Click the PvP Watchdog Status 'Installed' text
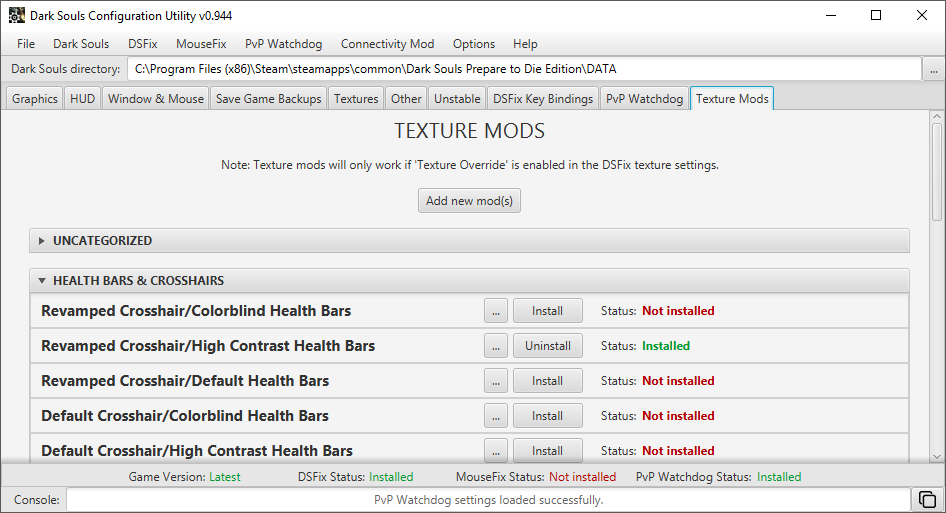The height and width of the screenshot is (513, 946). tap(779, 477)
